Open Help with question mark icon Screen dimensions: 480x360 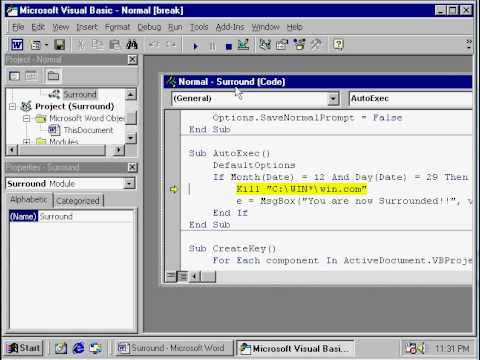click(338, 44)
